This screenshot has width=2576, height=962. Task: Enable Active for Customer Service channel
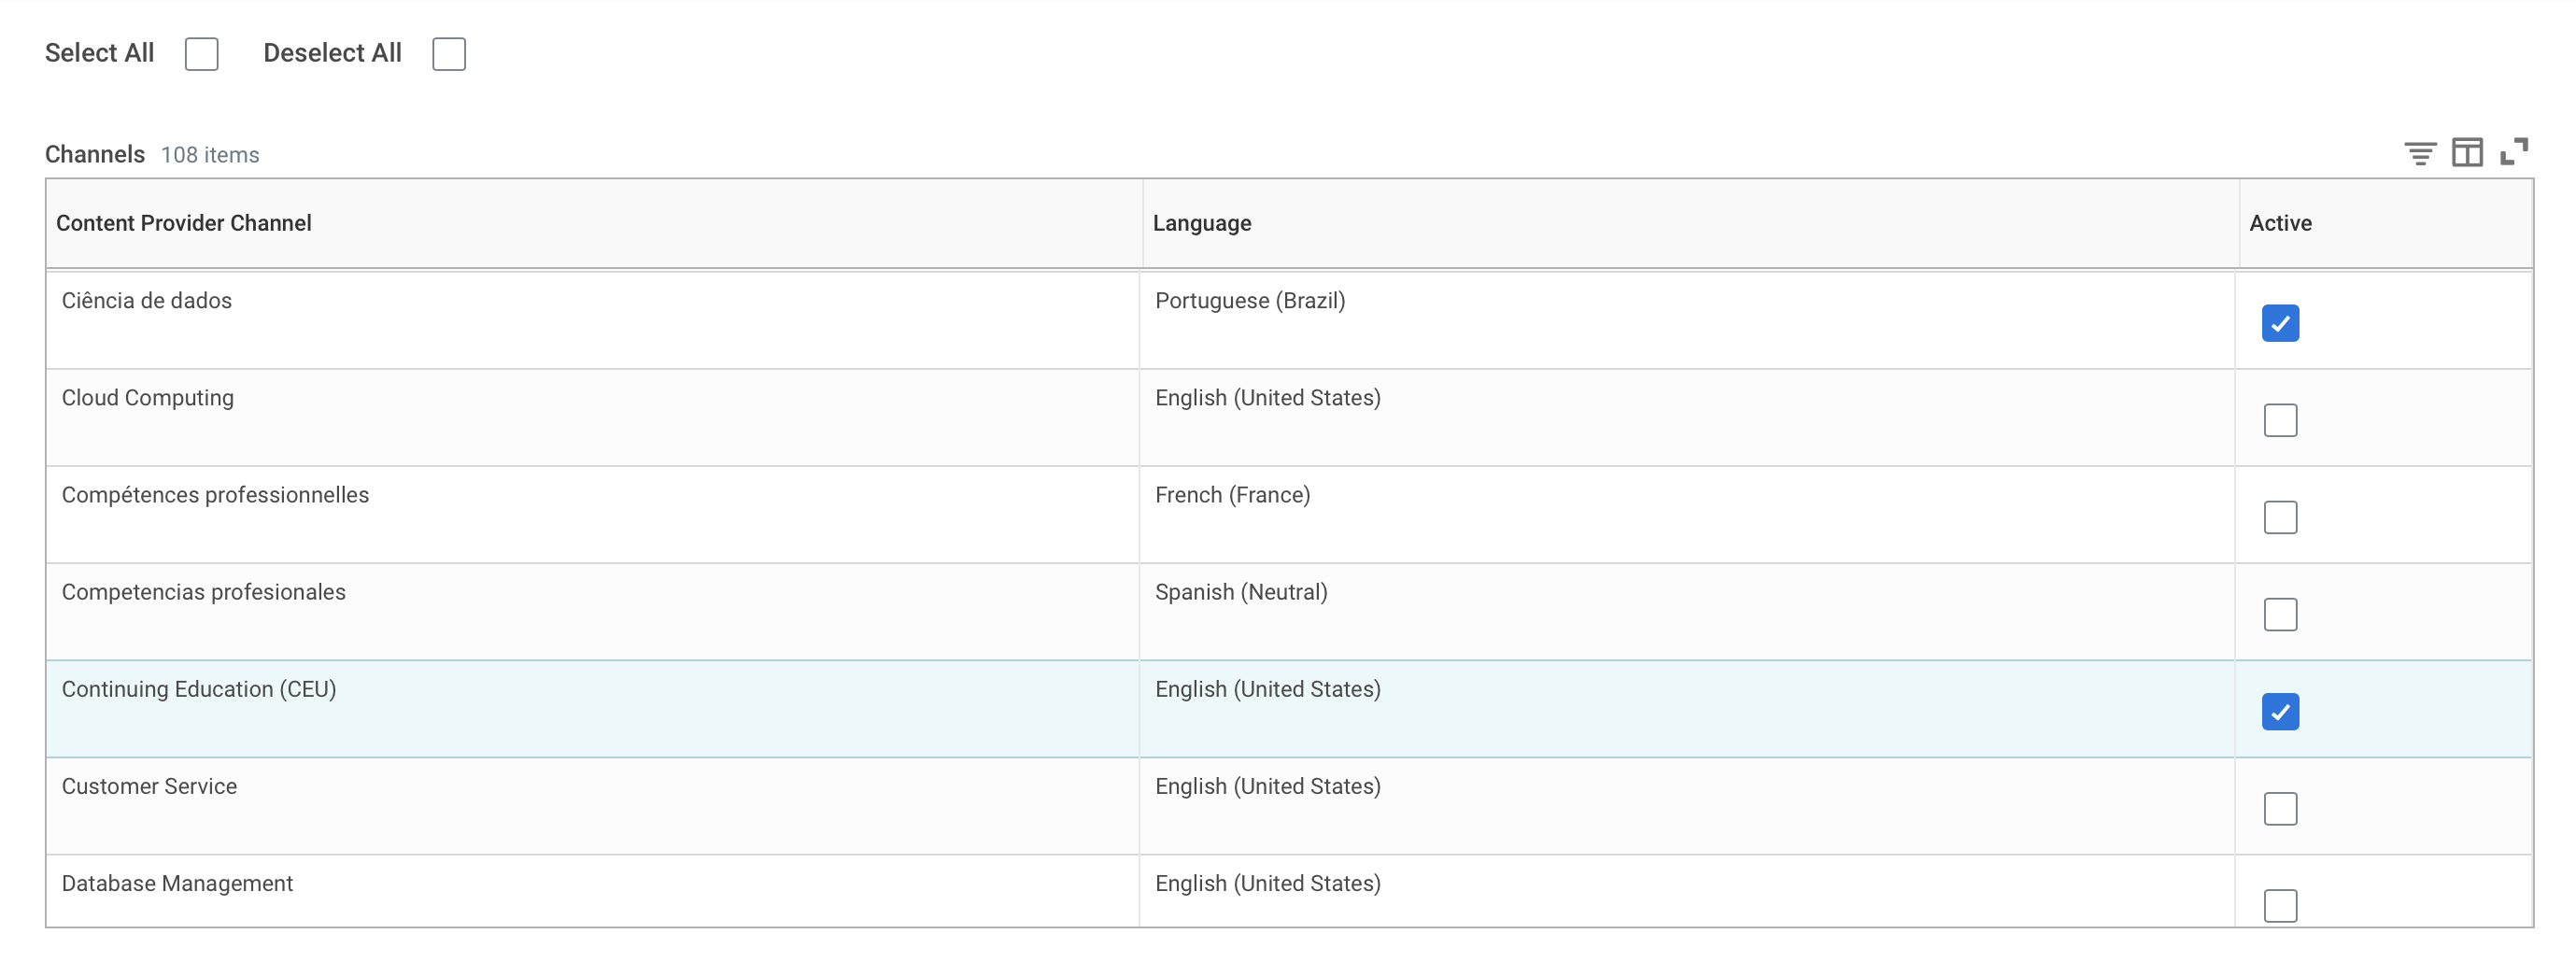[2280, 808]
